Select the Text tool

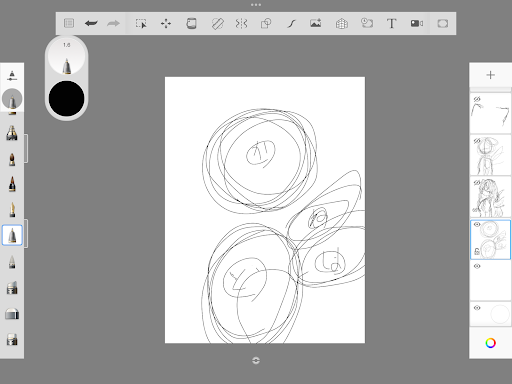(392, 24)
